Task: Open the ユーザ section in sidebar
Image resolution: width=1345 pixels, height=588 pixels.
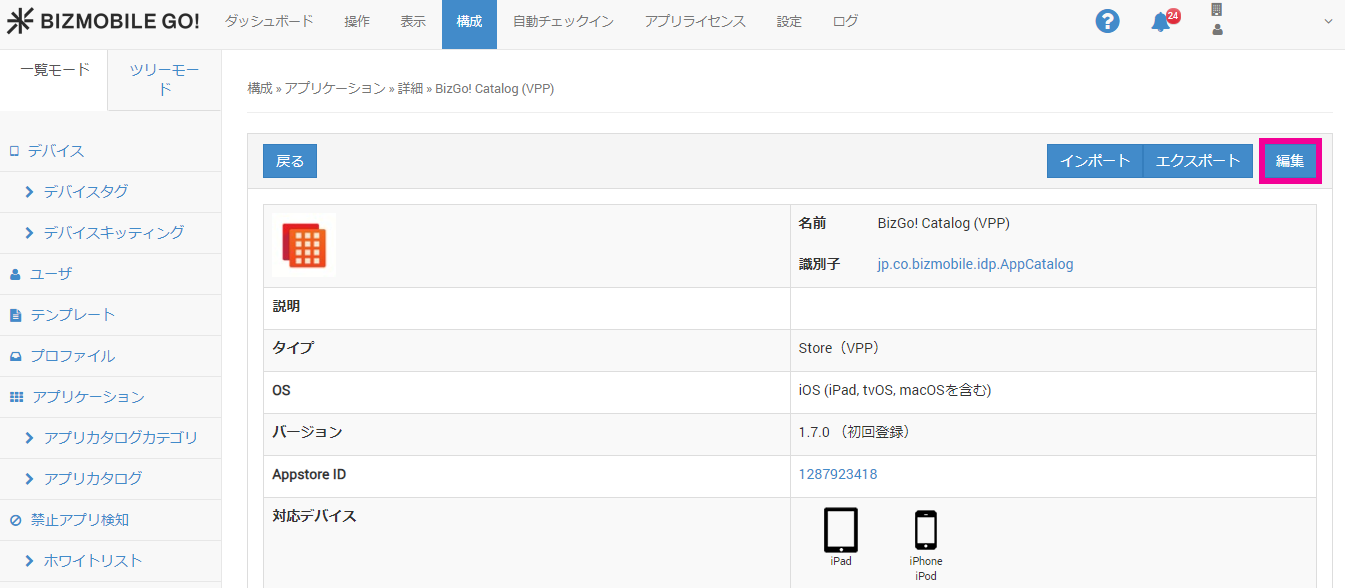Action: pos(50,274)
